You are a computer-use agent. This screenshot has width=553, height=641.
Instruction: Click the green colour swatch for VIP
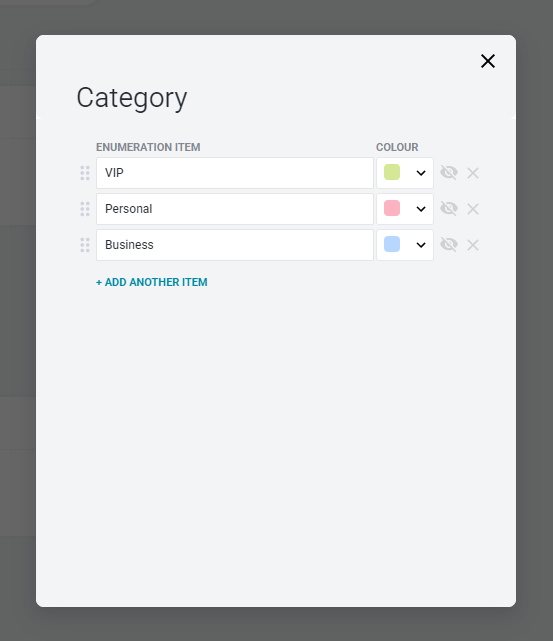coord(392,172)
